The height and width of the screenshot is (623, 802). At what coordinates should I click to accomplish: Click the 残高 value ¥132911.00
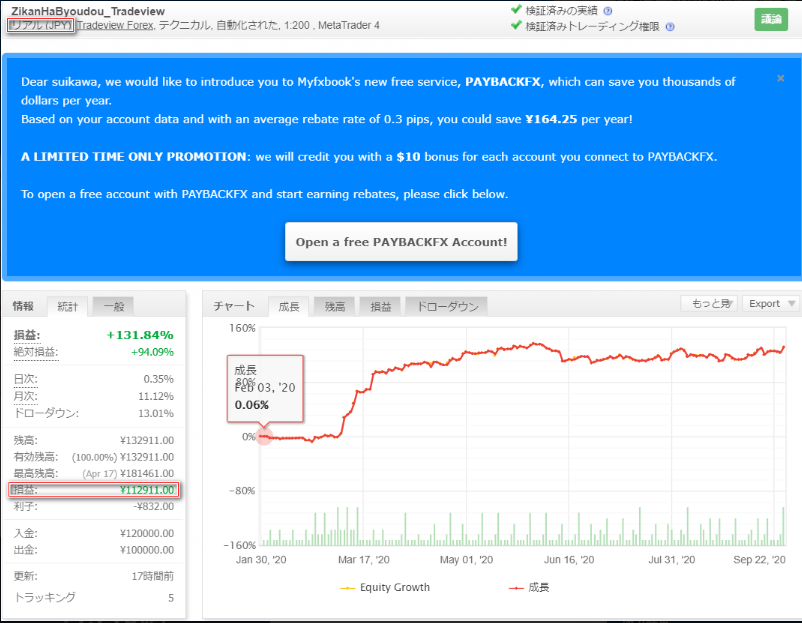(x=147, y=440)
